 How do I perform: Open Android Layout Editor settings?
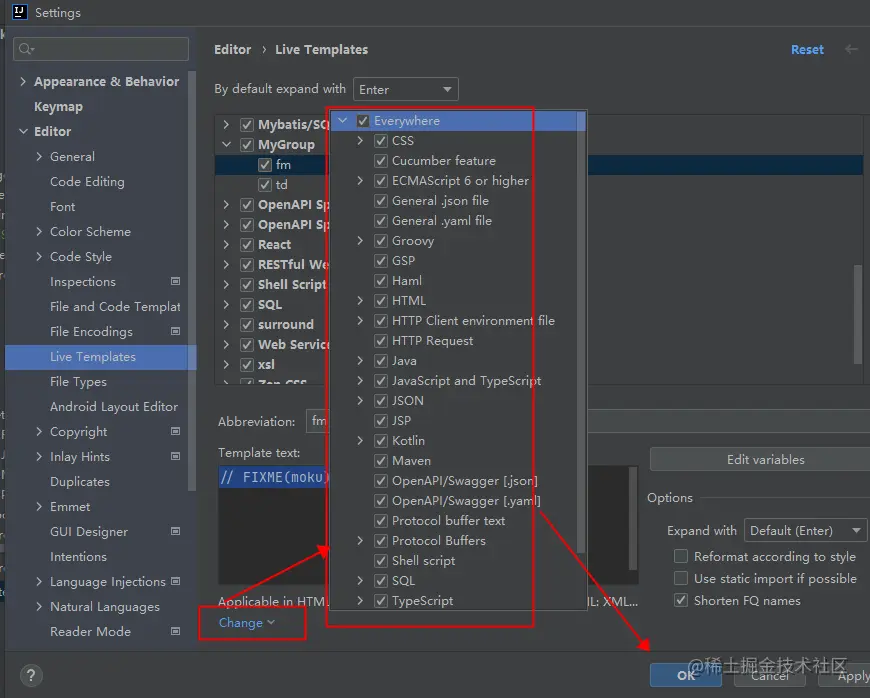114,407
